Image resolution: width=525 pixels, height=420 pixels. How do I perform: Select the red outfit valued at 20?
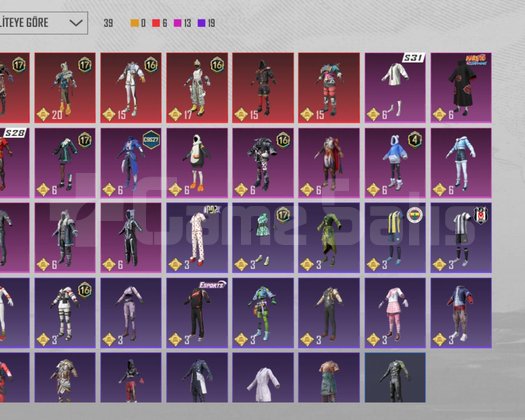coord(65,88)
